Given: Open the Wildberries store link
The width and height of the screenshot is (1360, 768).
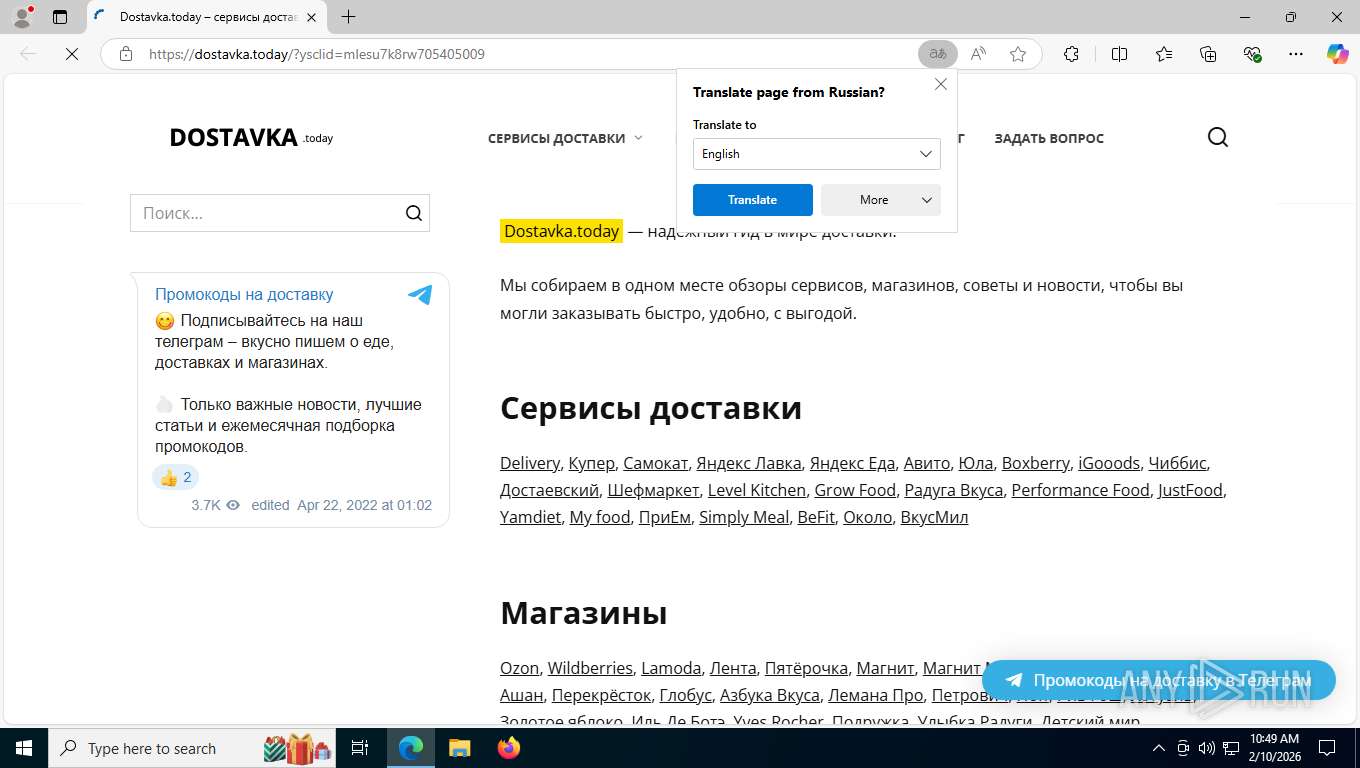Looking at the screenshot, I should 590,668.
